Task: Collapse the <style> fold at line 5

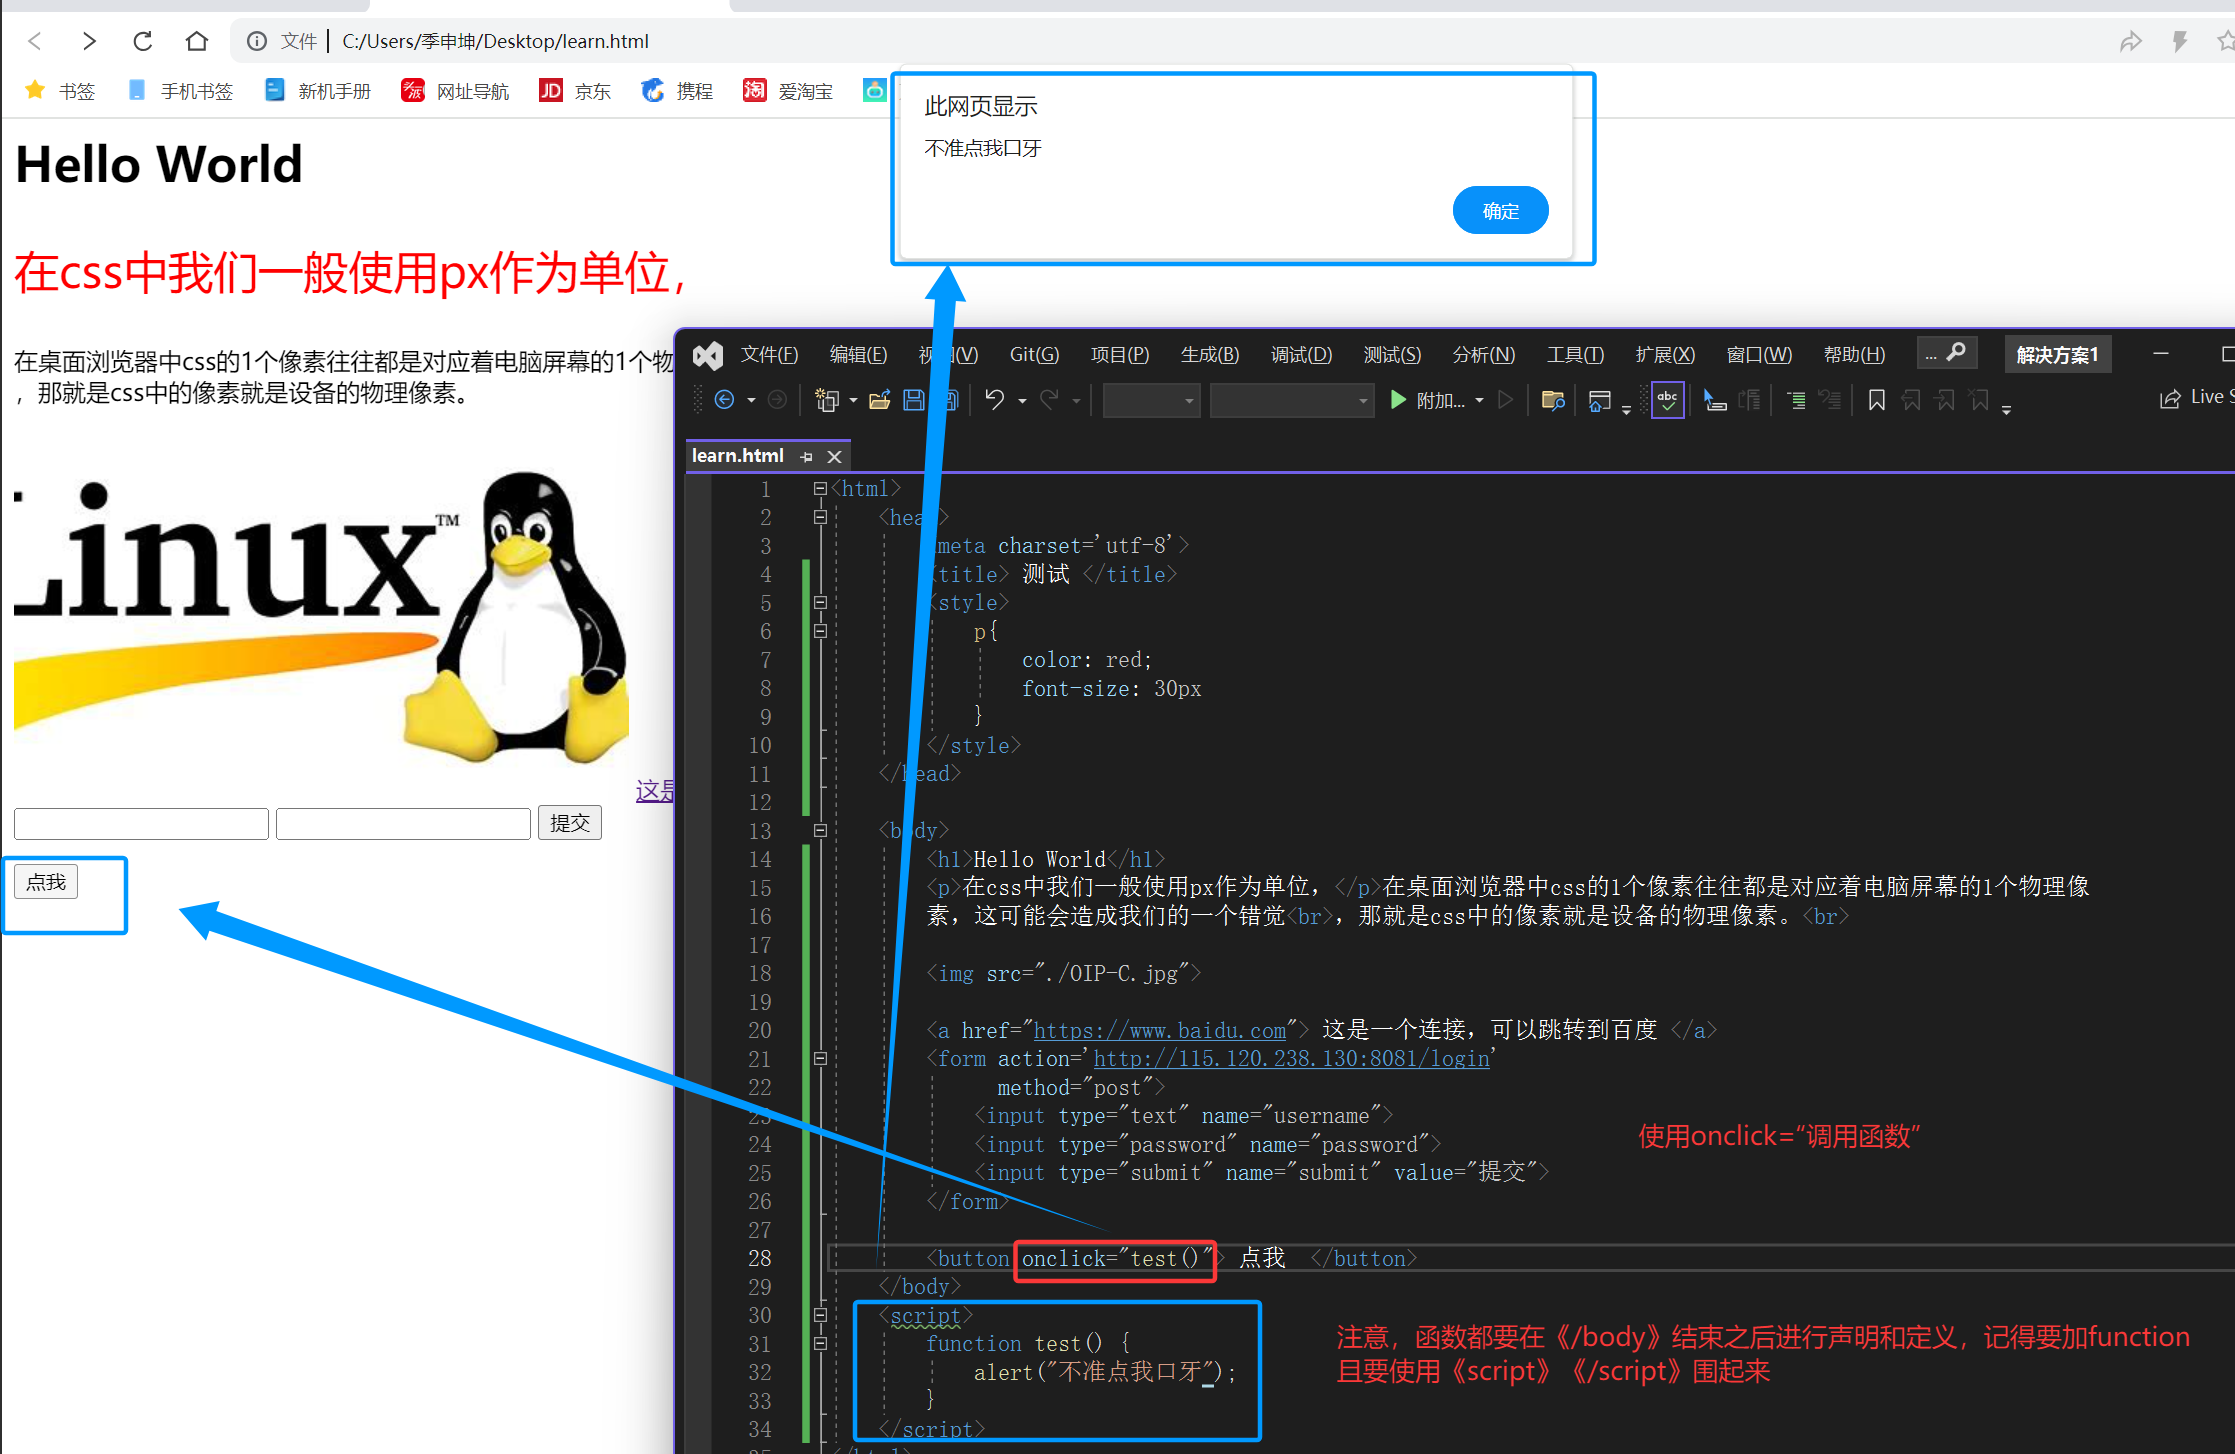Action: coord(820,602)
